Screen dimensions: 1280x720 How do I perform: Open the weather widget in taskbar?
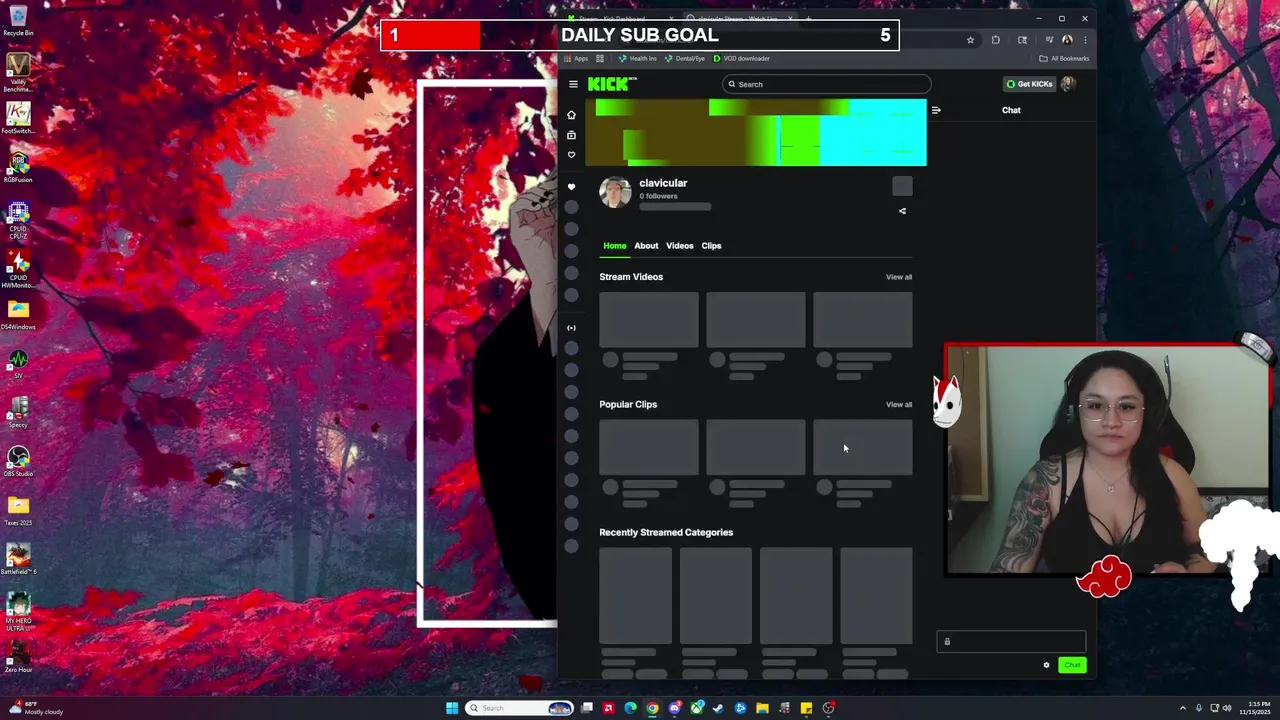[x=35, y=708]
